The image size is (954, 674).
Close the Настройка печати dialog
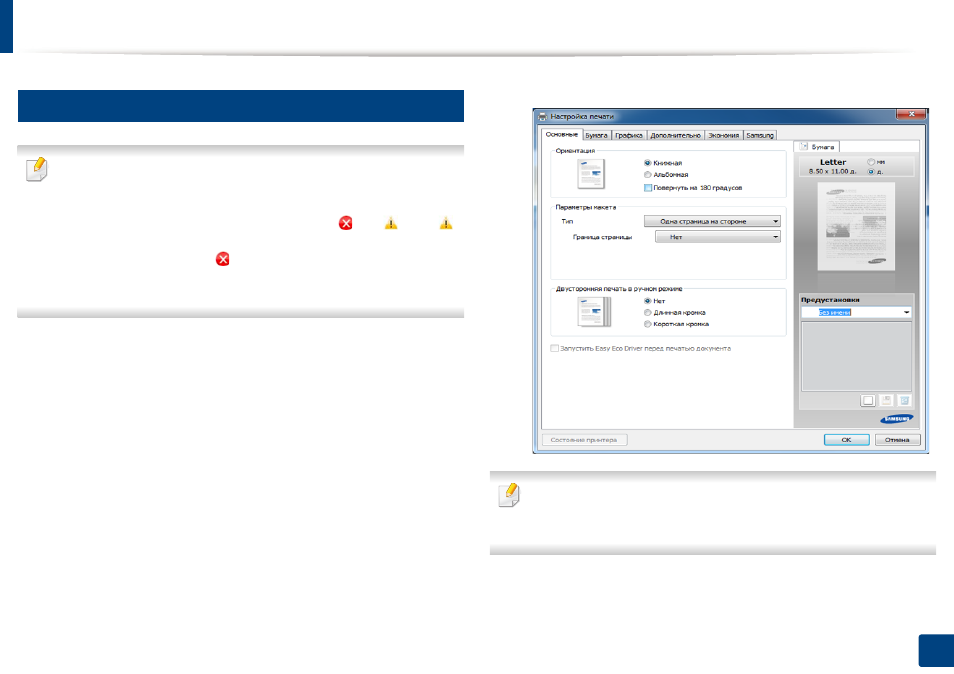(911, 114)
